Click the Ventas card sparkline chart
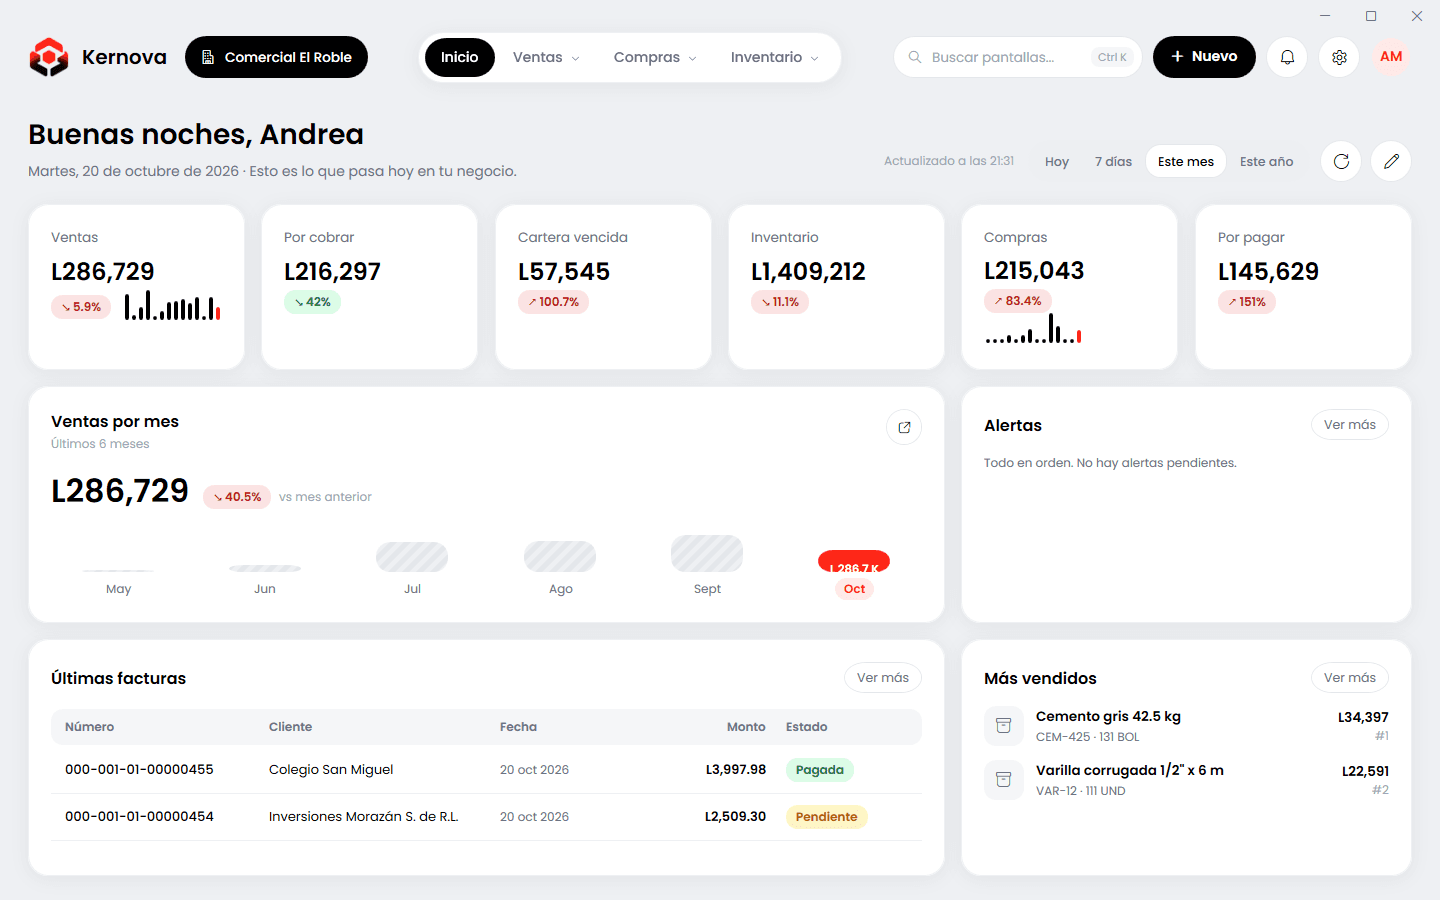 point(172,305)
